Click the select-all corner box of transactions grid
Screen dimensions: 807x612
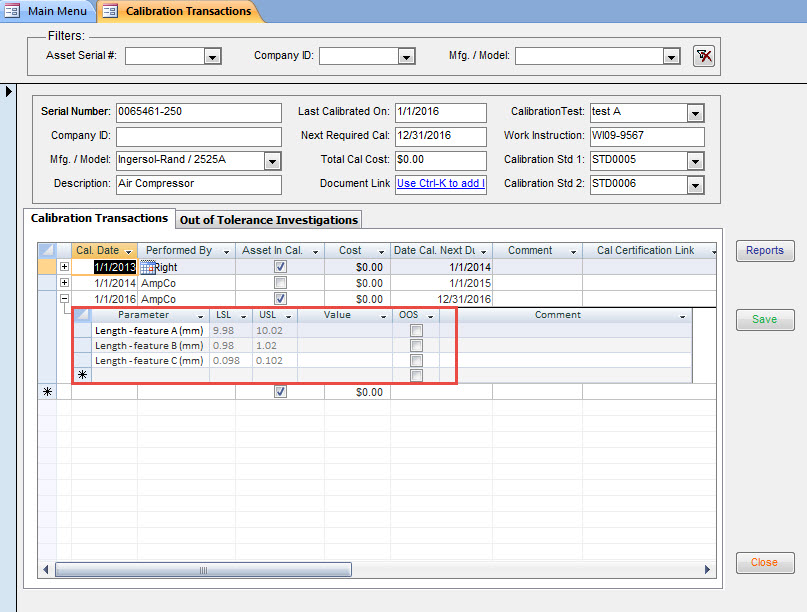47,250
